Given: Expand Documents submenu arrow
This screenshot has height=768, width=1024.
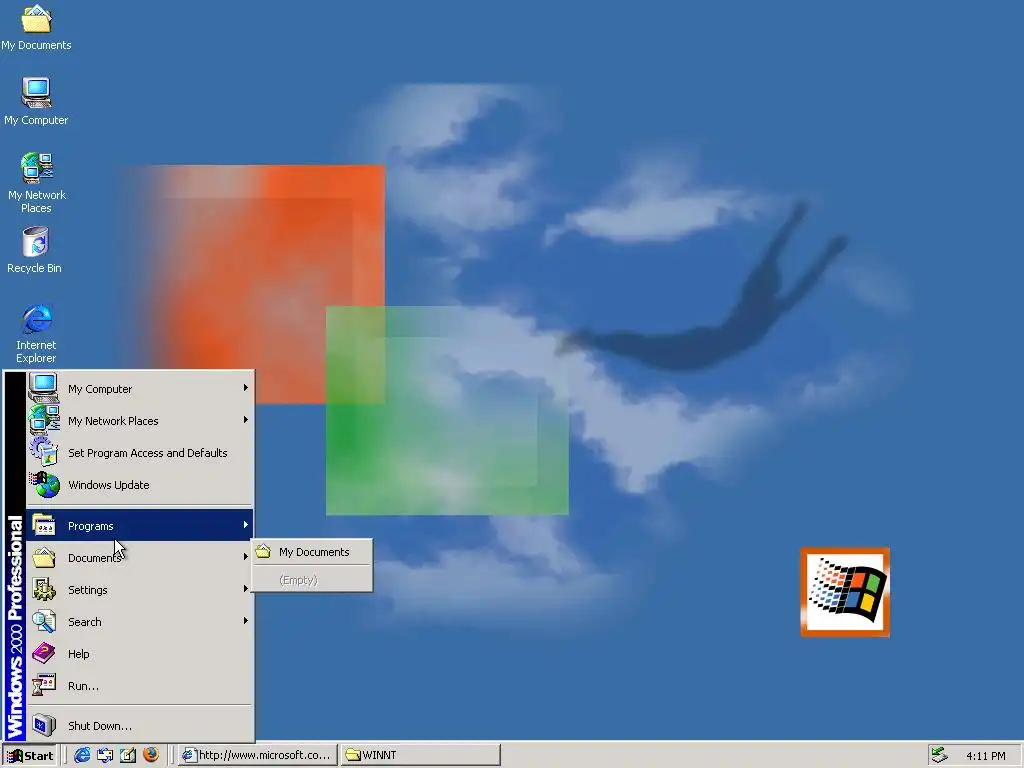Looking at the screenshot, I should coord(246,557).
